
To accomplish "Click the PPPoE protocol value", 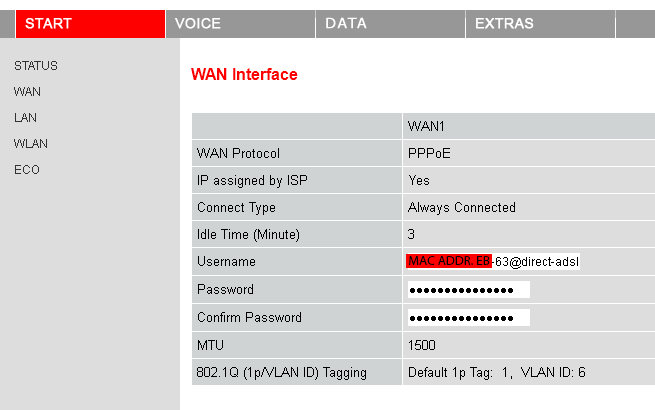I will click(x=429, y=154).
